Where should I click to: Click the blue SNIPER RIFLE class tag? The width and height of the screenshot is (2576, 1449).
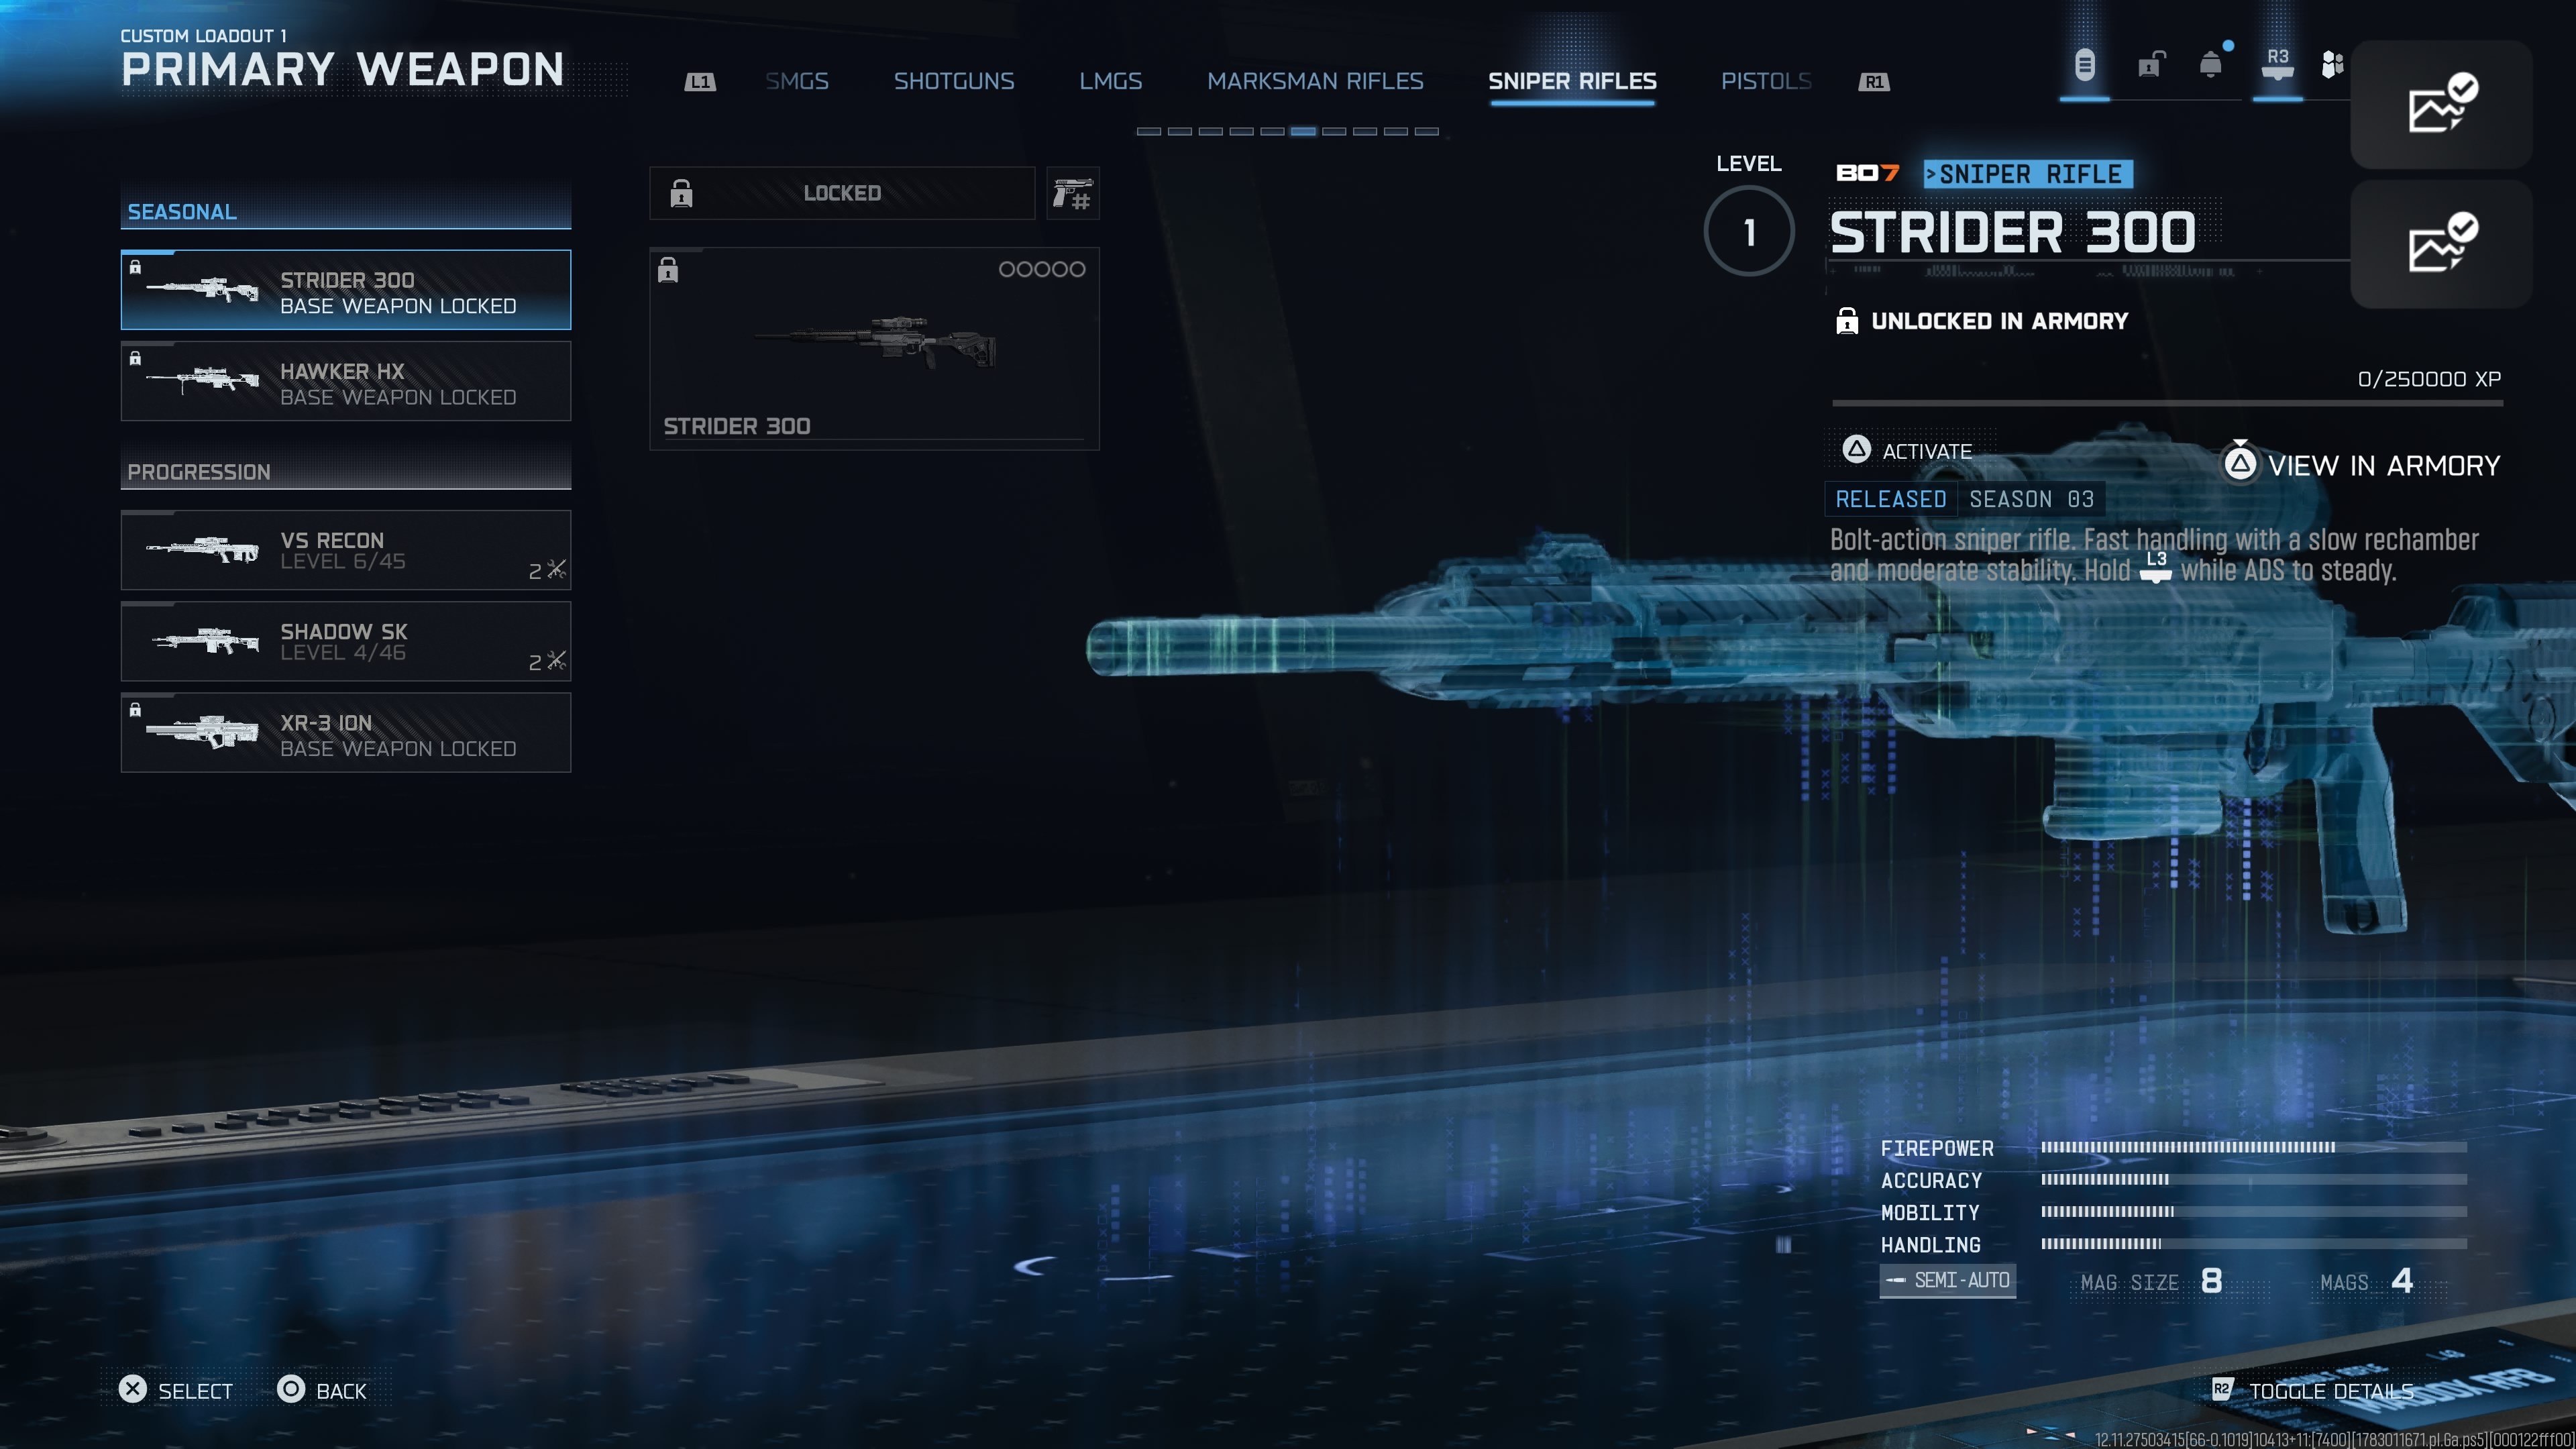pos(2028,174)
